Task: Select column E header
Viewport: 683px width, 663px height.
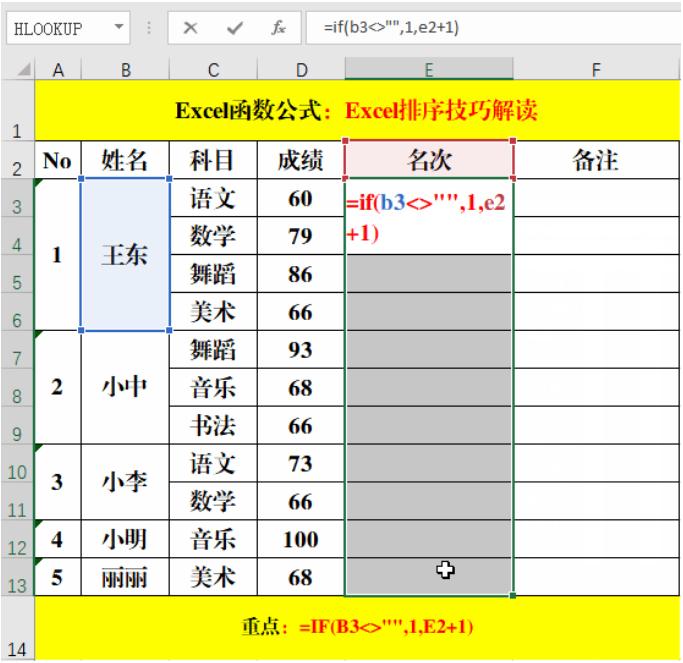Action: 429,69
